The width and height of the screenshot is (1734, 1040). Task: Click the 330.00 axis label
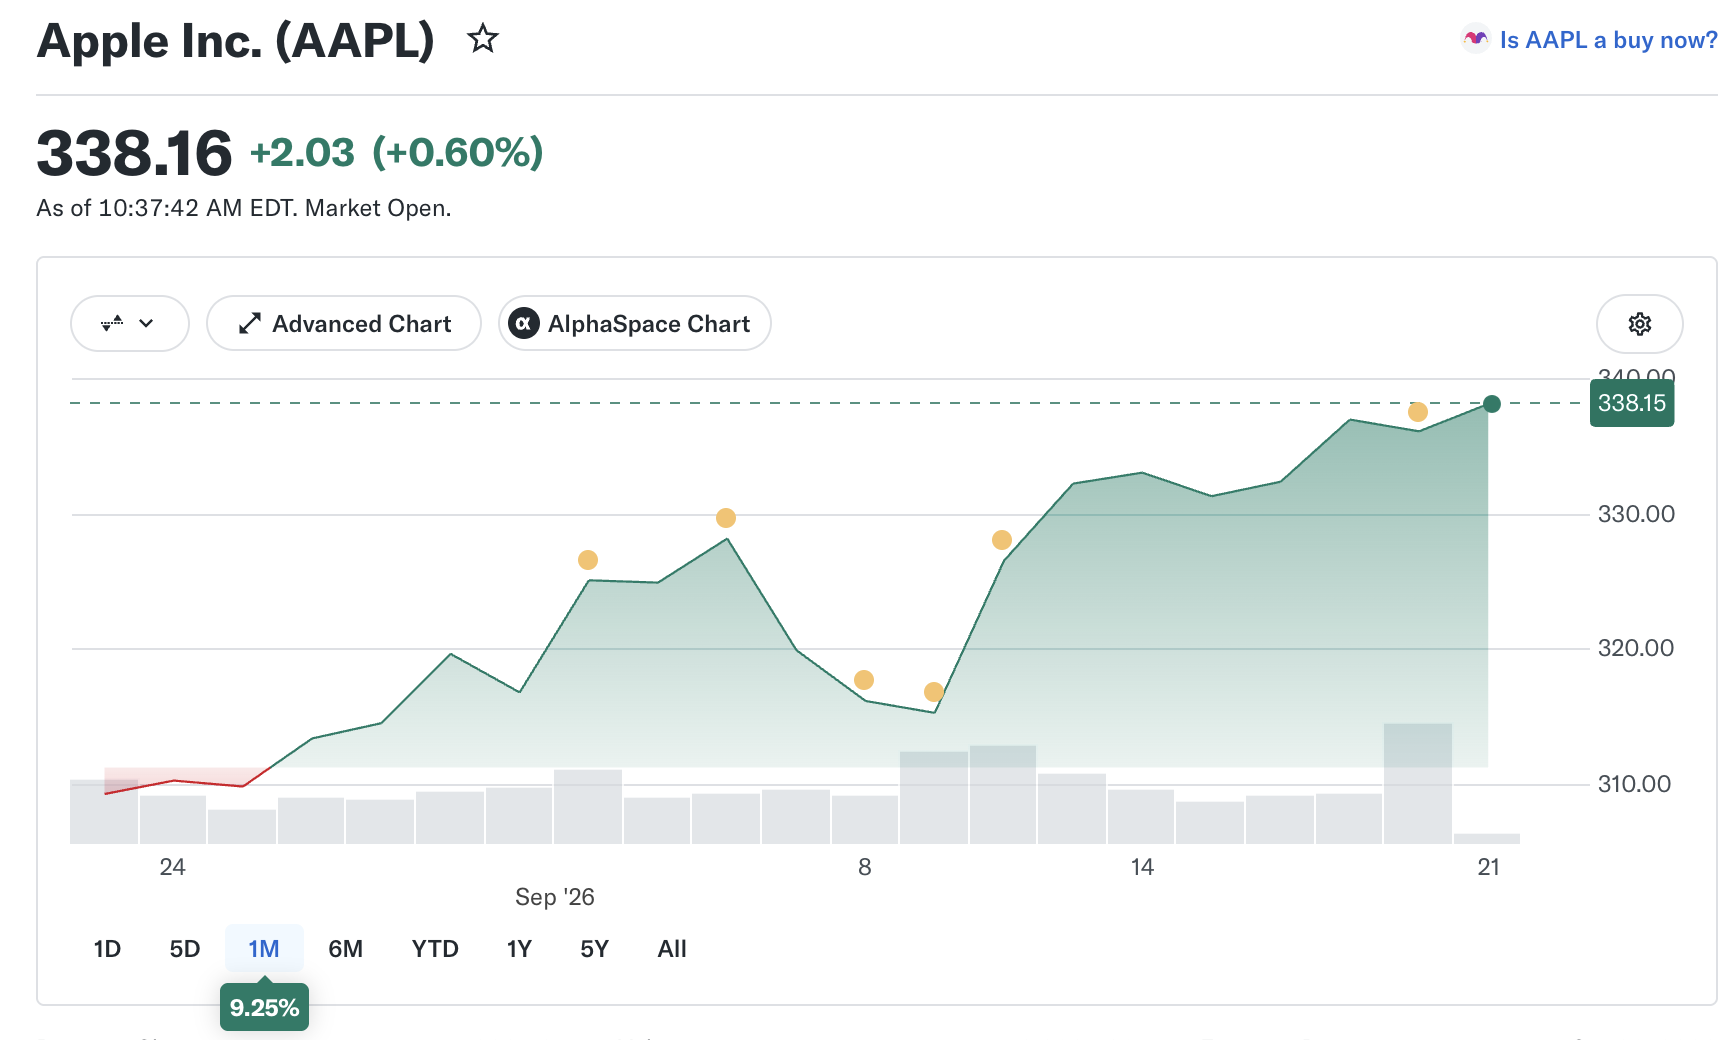click(x=1636, y=514)
